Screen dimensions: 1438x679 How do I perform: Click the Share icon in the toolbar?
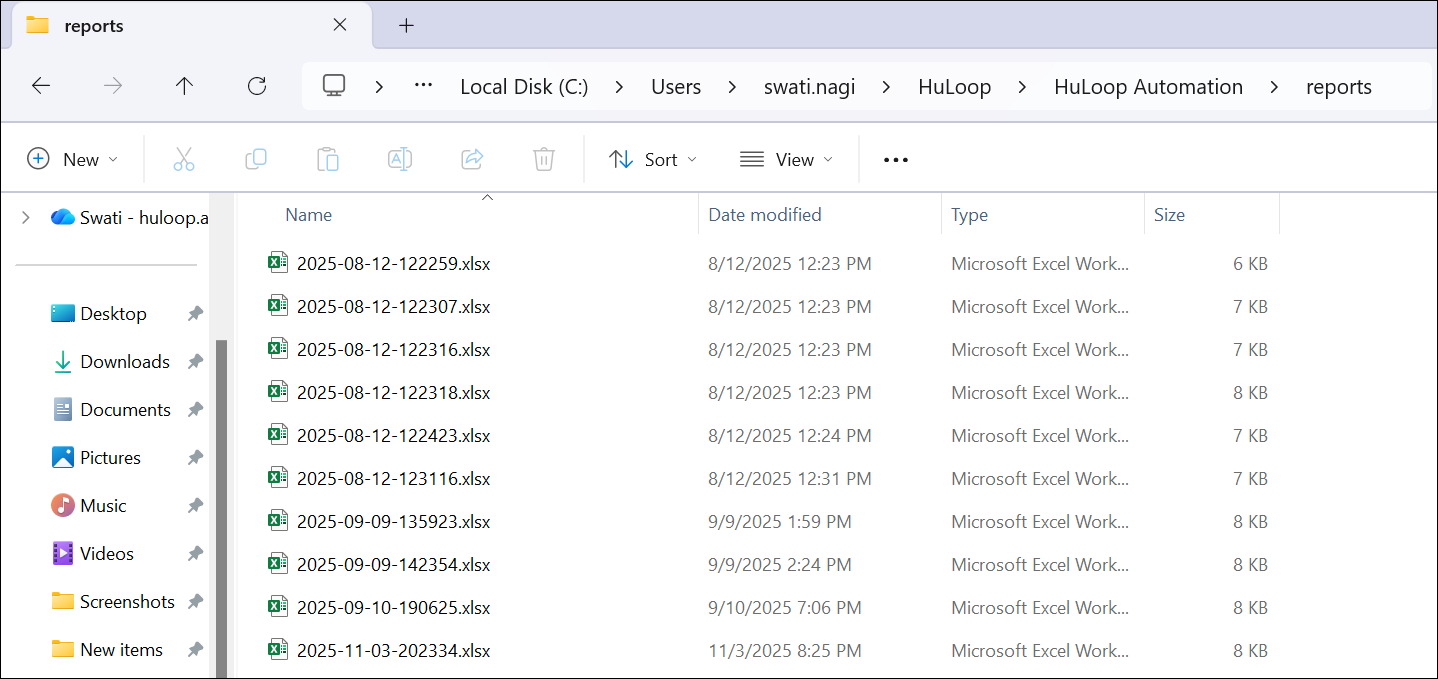(472, 158)
